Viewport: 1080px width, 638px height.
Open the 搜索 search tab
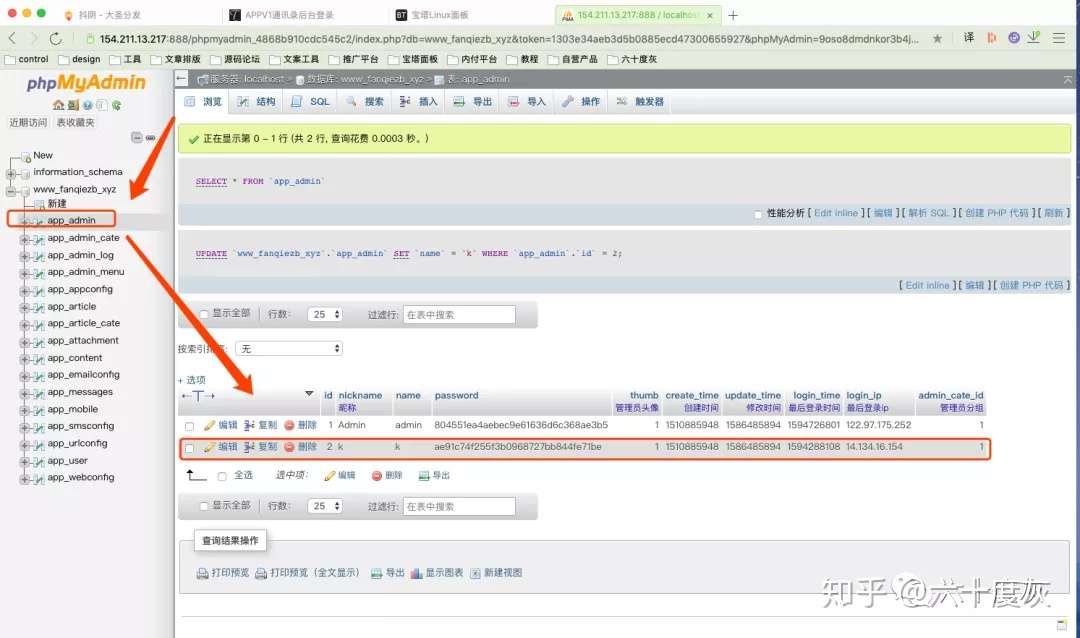coord(365,101)
